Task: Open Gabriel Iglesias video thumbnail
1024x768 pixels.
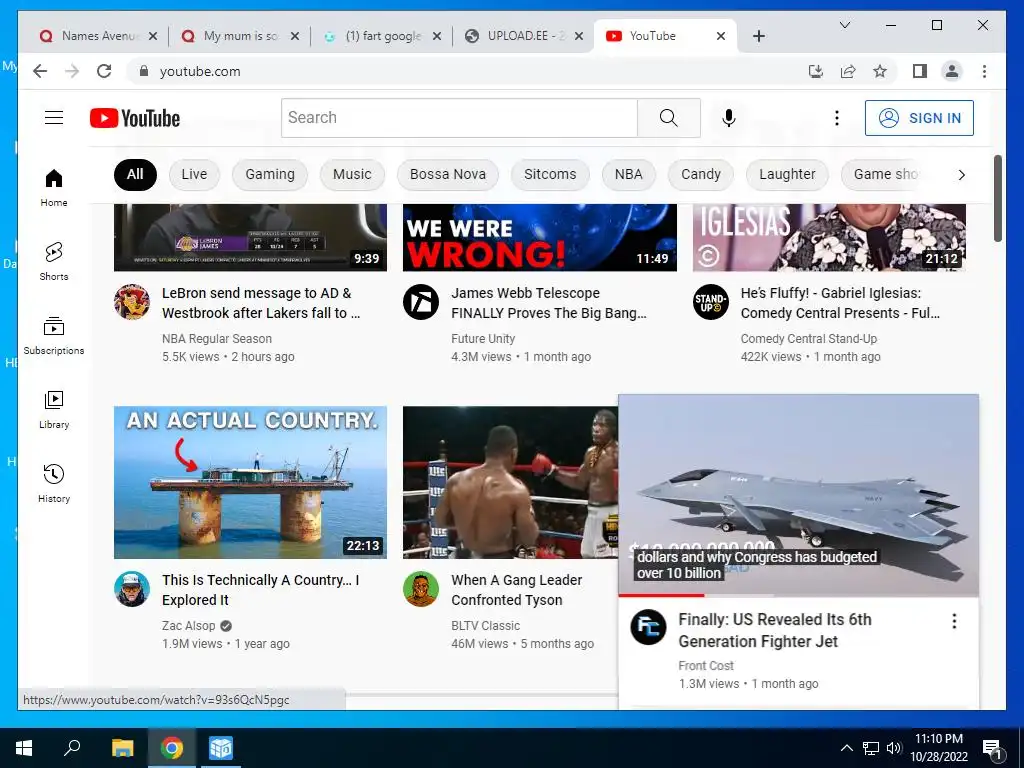Action: [x=829, y=237]
